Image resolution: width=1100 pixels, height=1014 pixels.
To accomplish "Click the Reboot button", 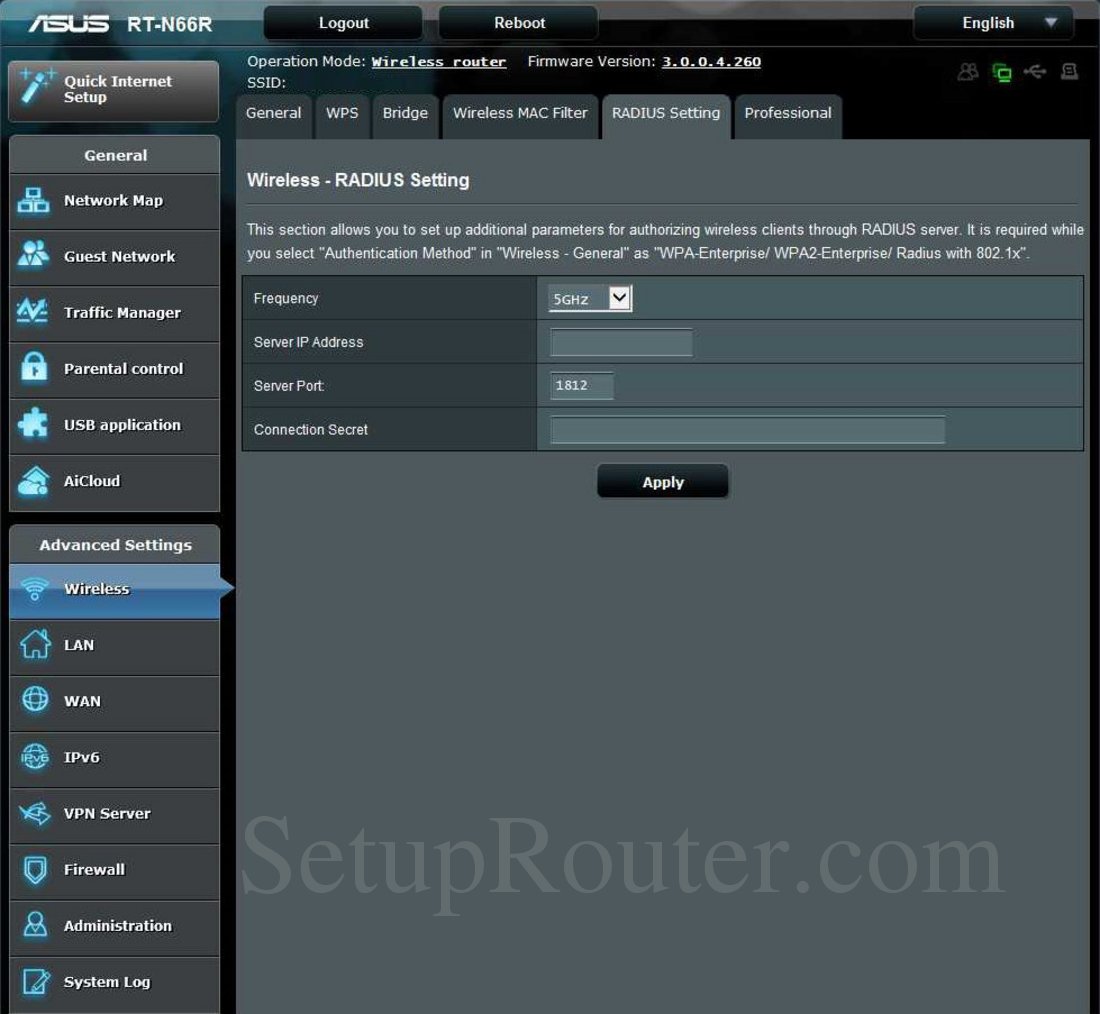I will tap(519, 23).
